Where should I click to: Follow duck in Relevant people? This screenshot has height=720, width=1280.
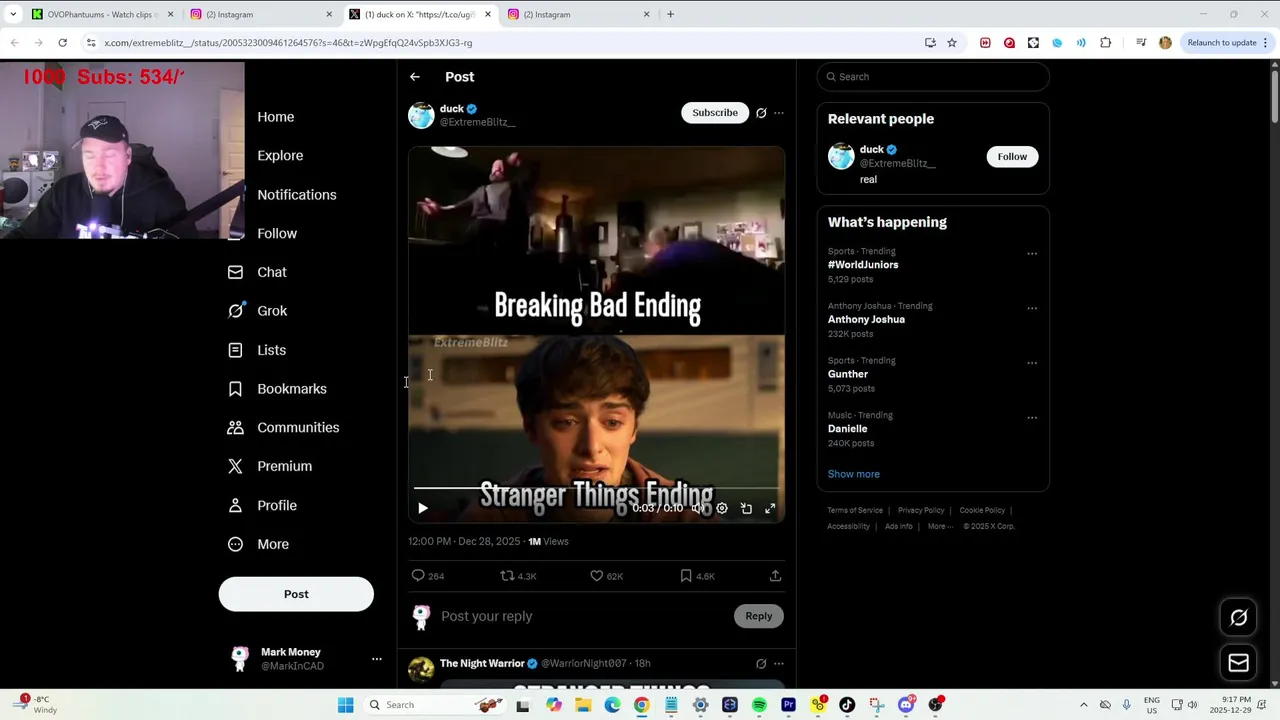tap(1012, 156)
